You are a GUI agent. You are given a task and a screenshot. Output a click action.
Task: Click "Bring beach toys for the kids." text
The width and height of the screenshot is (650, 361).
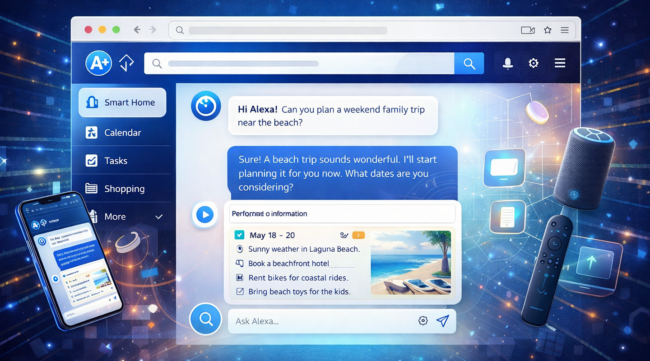click(299, 292)
